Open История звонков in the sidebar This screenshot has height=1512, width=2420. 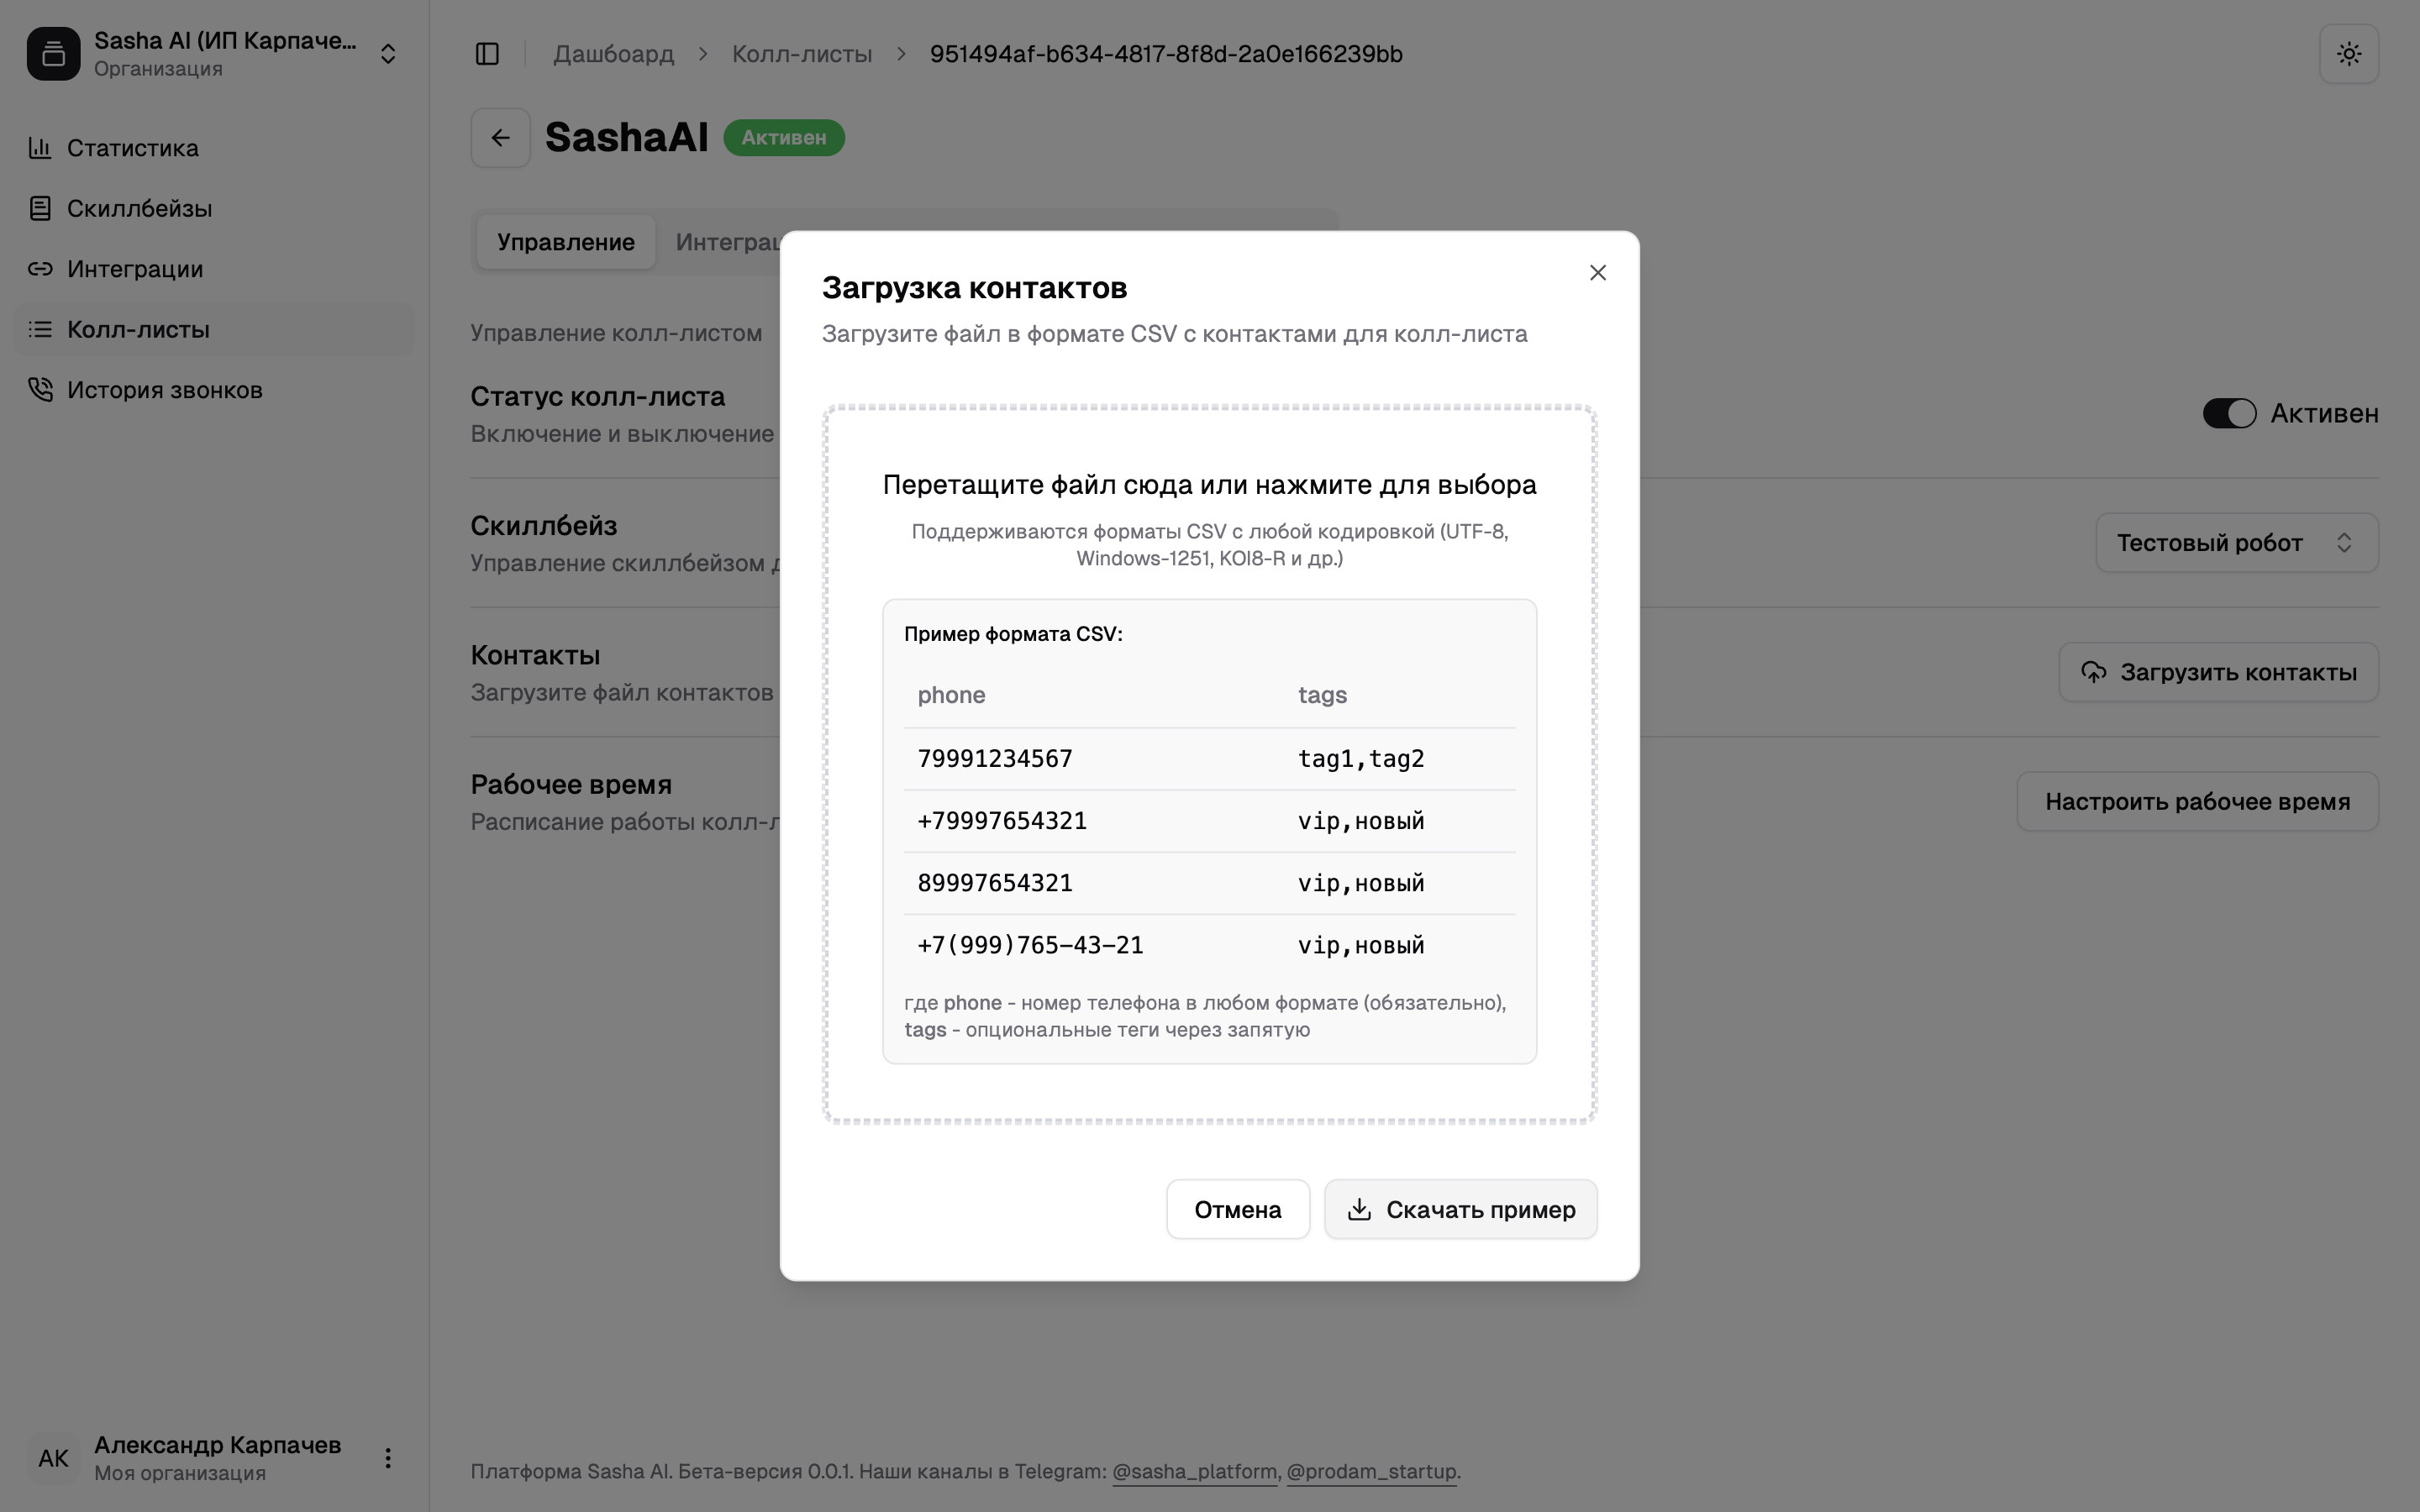164,390
